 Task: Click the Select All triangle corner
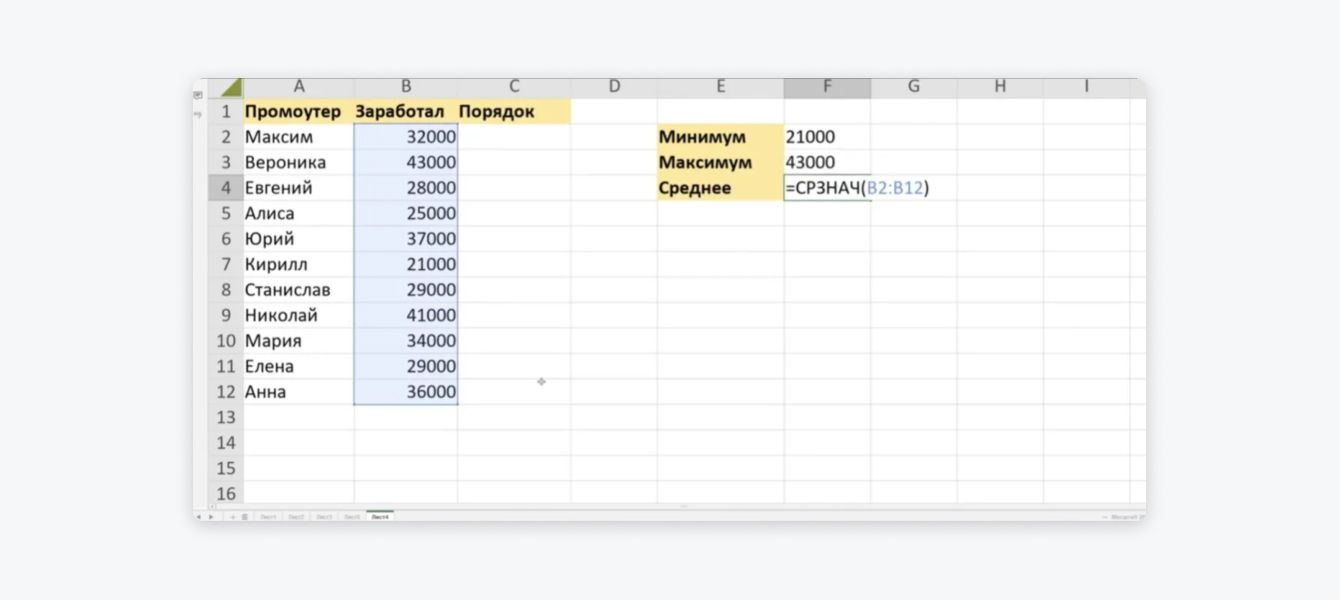coord(231,88)
